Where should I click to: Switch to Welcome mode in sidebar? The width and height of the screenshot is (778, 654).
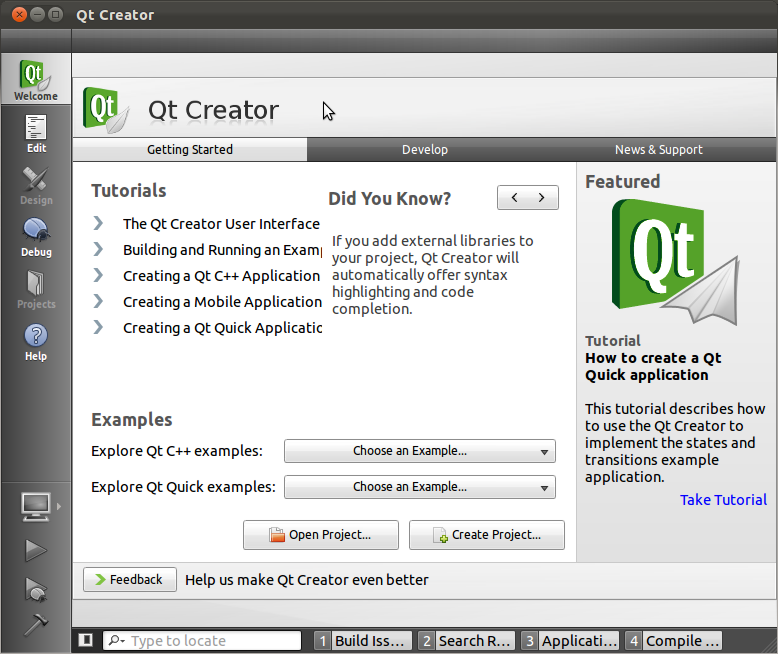point(36,79)
